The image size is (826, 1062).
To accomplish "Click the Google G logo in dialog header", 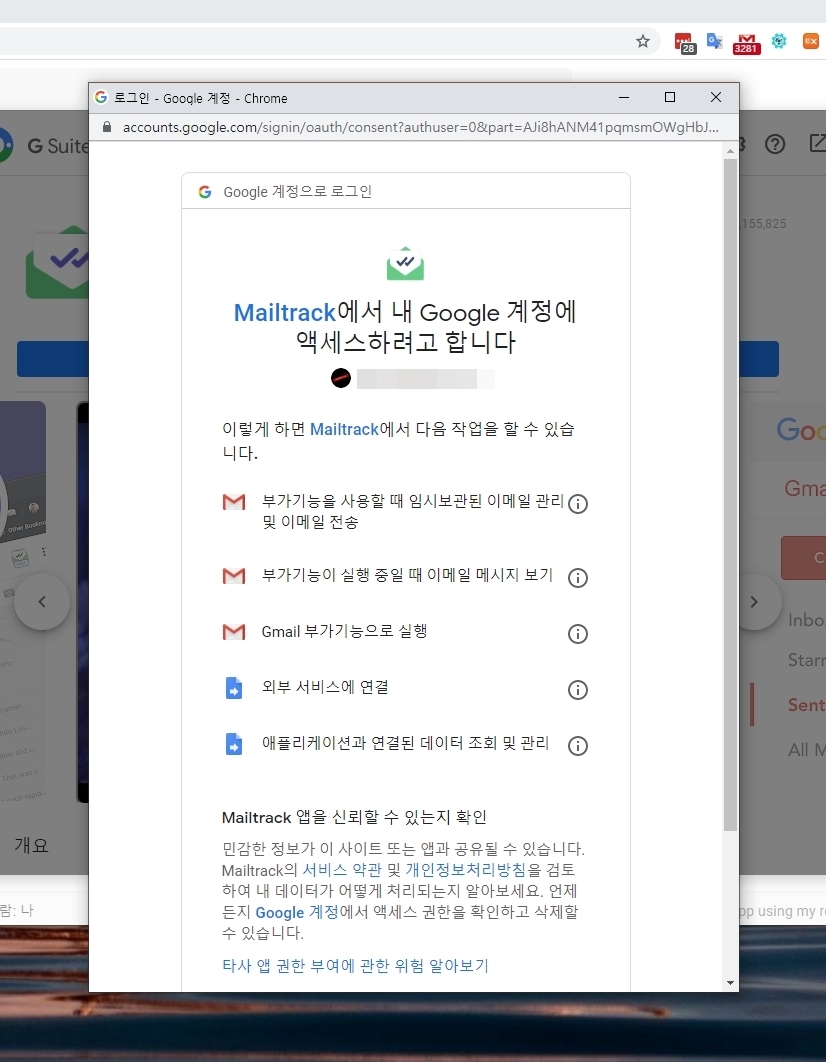I will tap(204, 192).
